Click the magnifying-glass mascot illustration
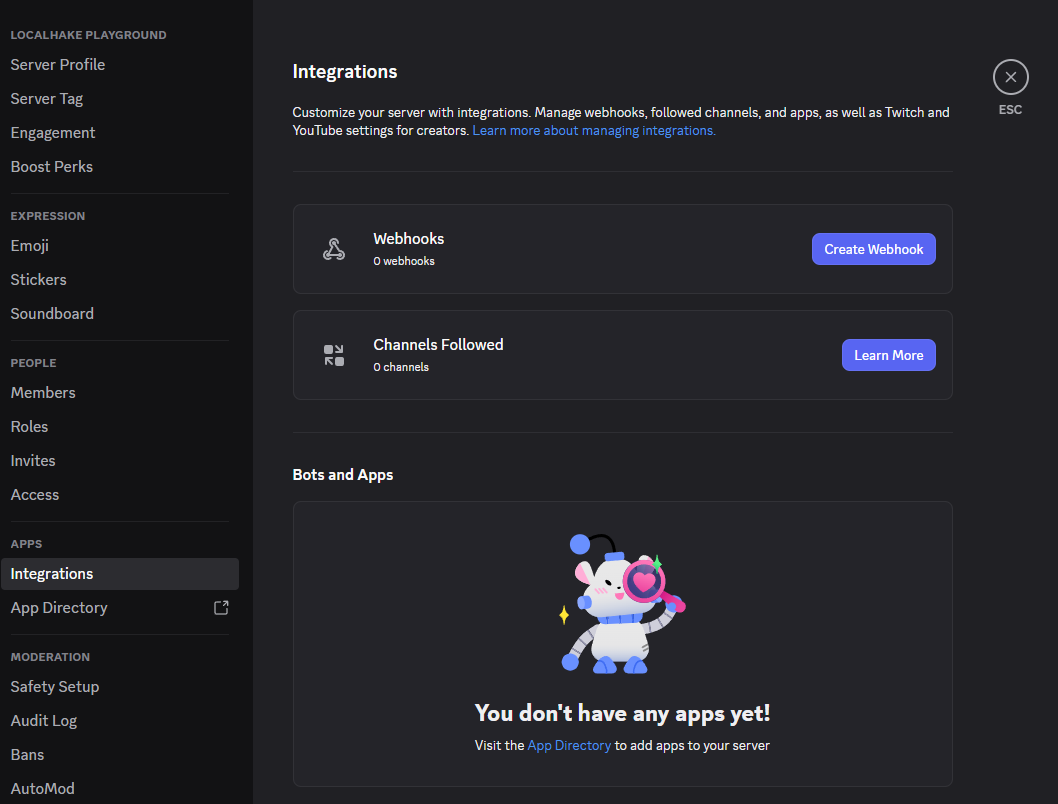The image size is (1058, 804). tap(622, 602)
